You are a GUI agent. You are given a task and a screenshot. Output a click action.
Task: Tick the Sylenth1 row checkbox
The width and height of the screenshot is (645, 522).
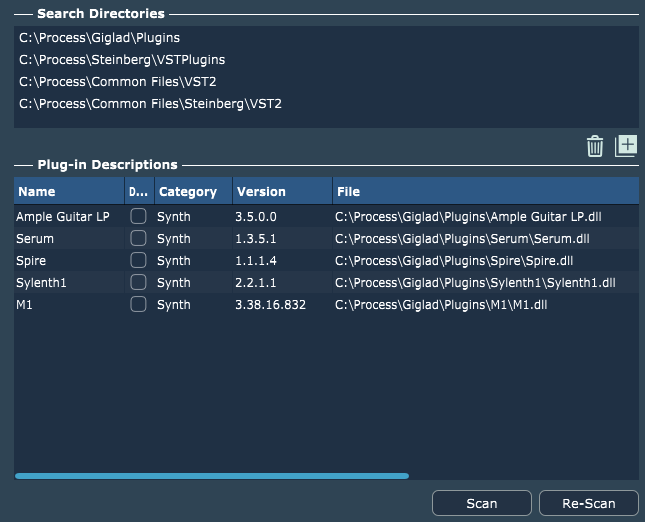coord(138,282)
